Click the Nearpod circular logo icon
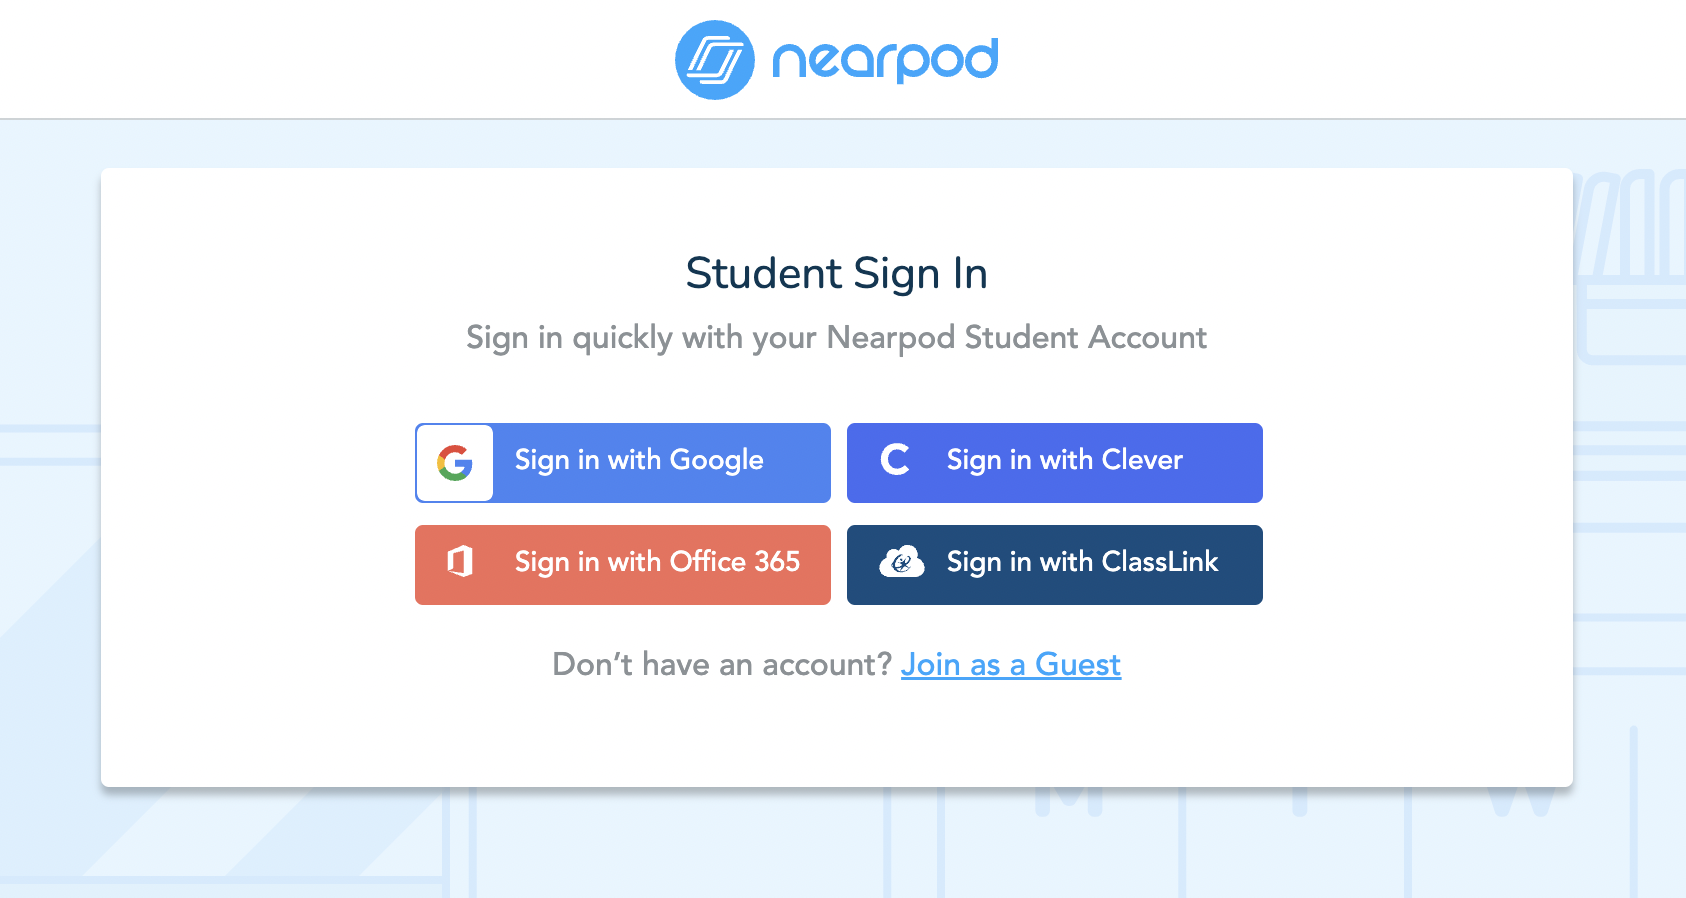 (714, 60)
